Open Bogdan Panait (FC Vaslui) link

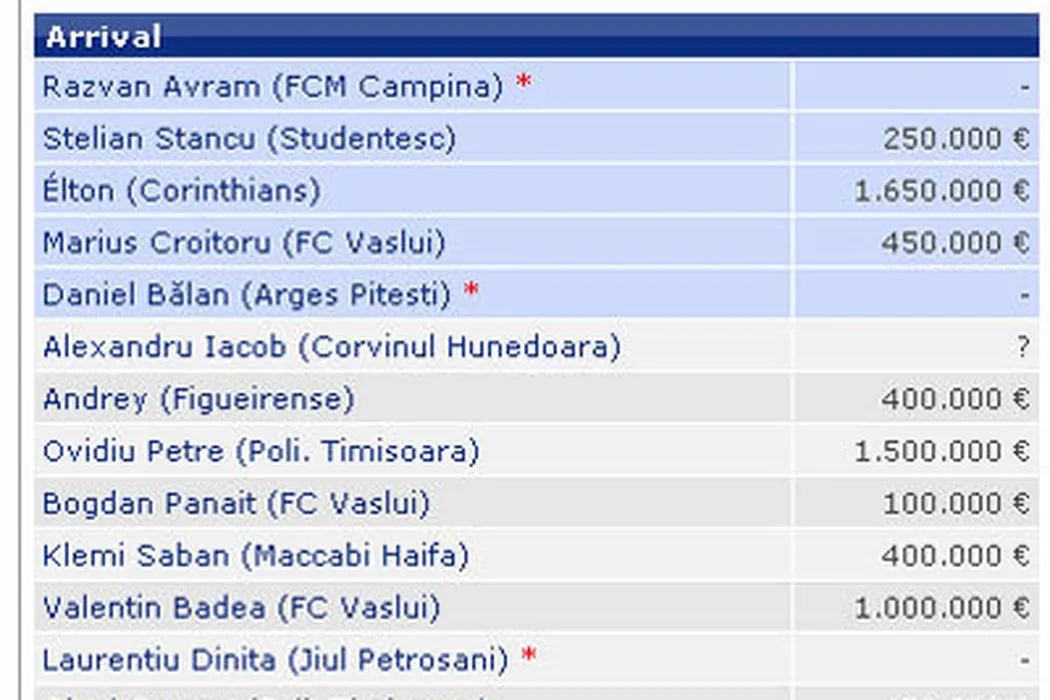point(236,504)
